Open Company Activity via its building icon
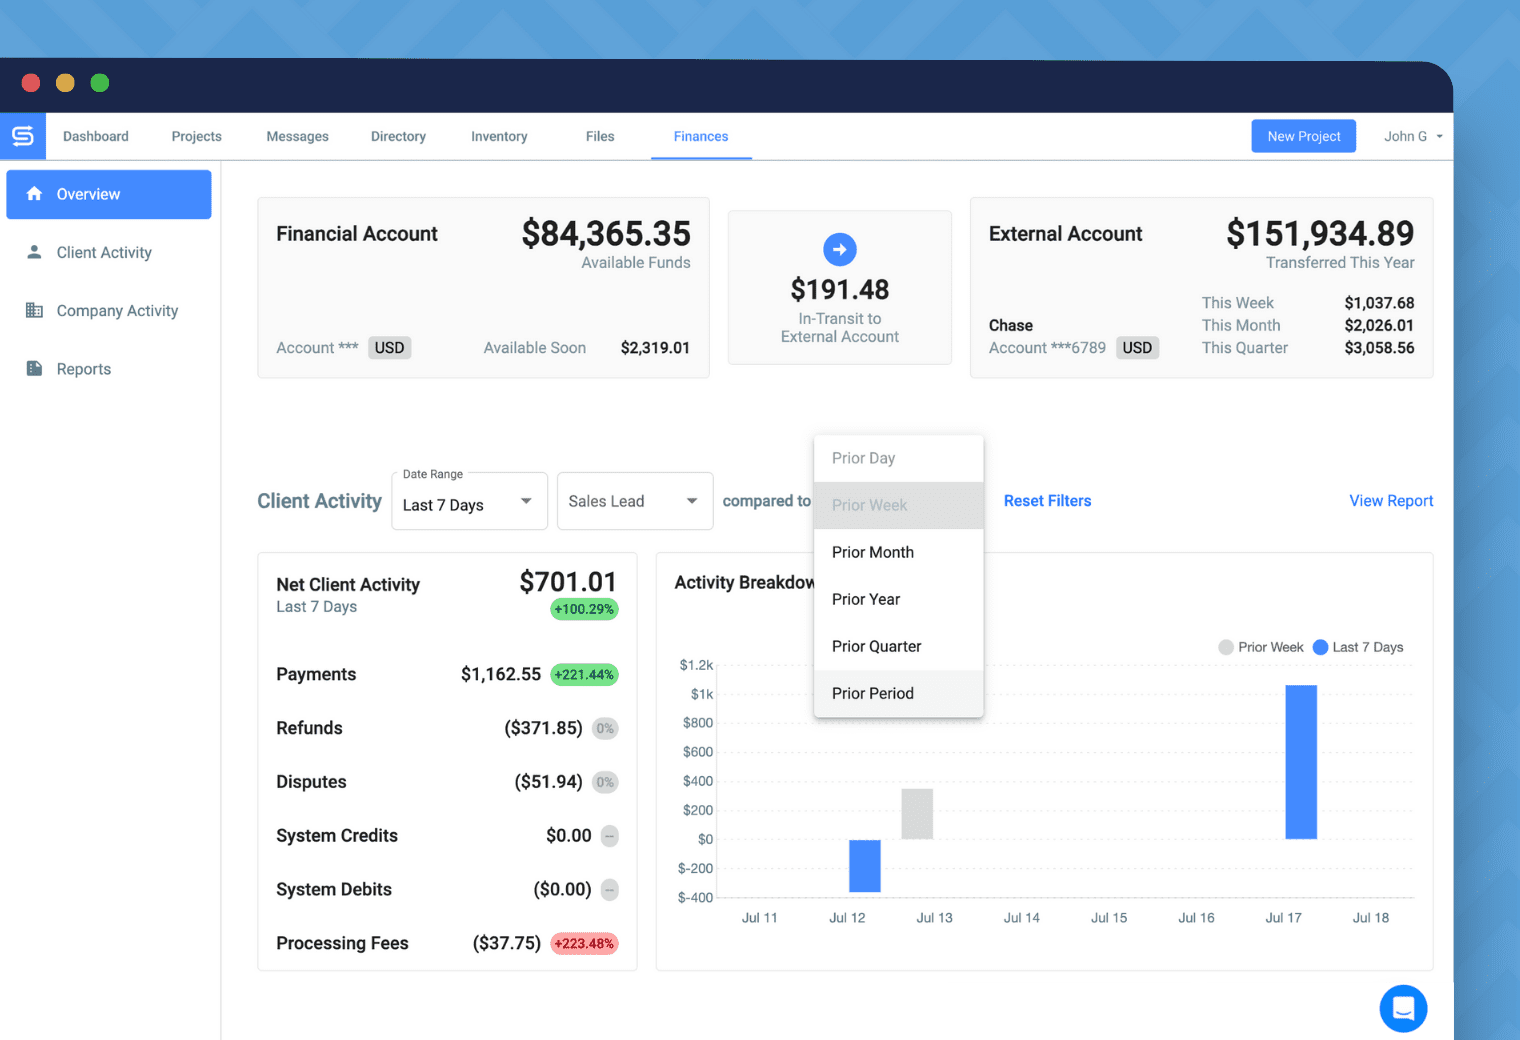The width and height of the screenshot is (1520, 1040). tap(33, 310)
